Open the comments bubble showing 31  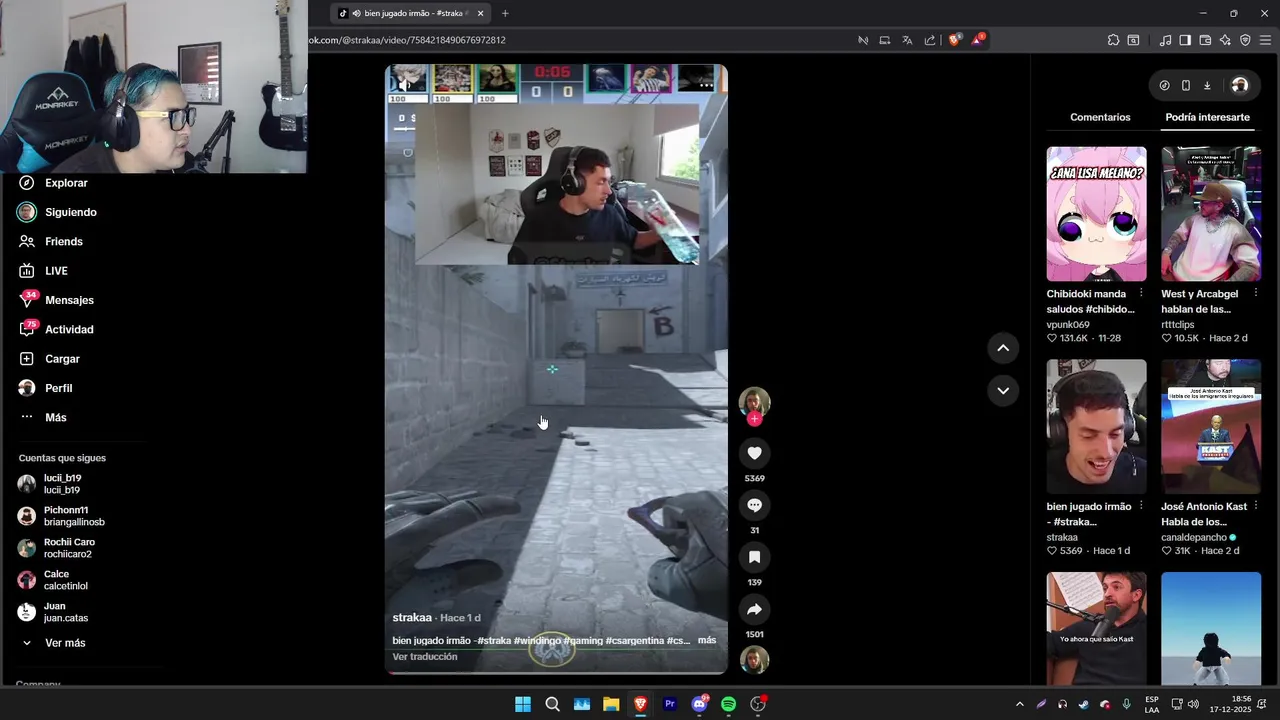754,505
